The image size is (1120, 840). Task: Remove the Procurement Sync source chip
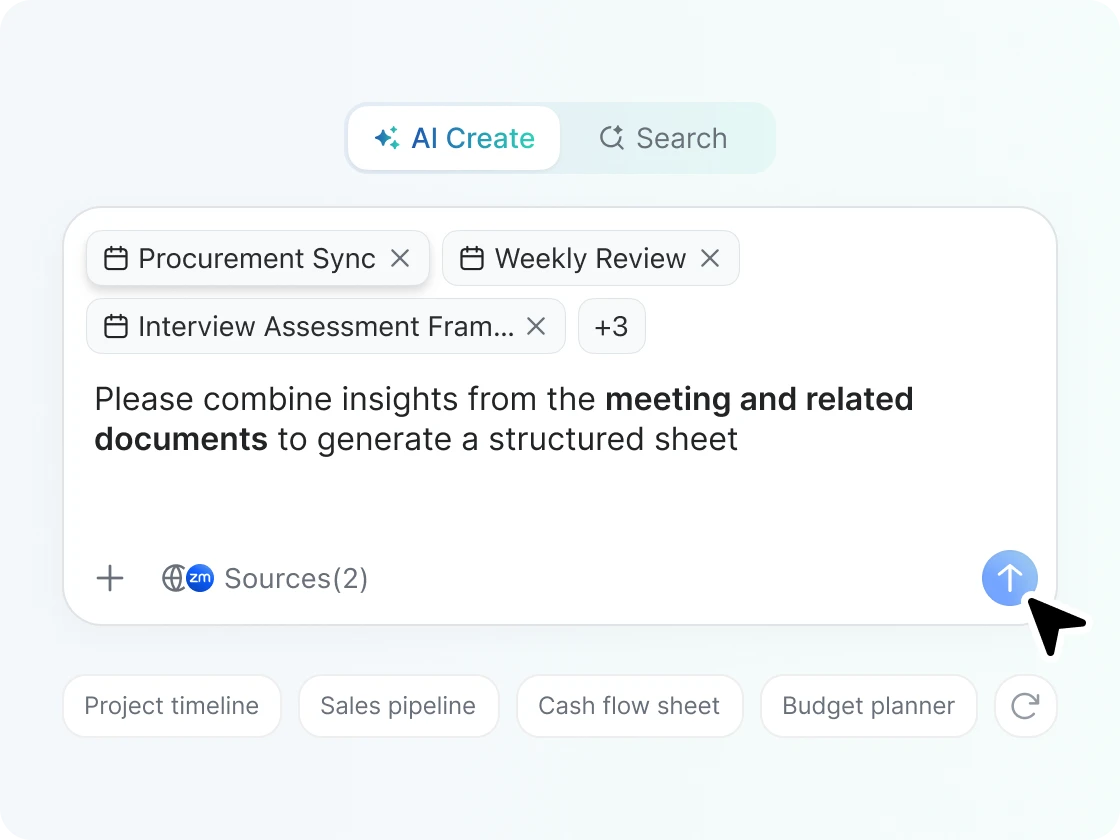point(400,258)
